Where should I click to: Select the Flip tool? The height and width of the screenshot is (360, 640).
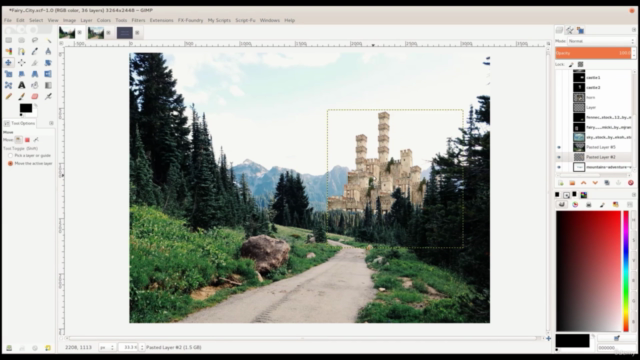[x=48, y=74]
